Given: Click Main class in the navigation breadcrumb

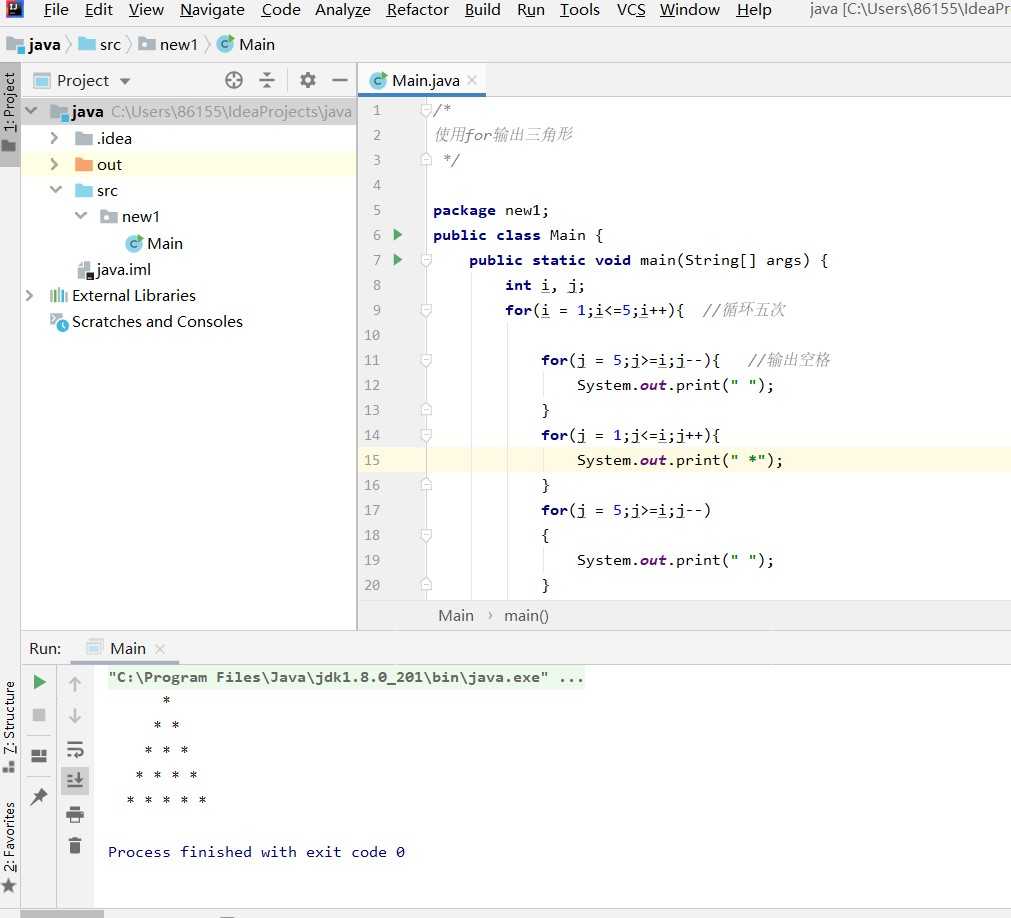Looking at the screenshot, I should pos(246,44).
